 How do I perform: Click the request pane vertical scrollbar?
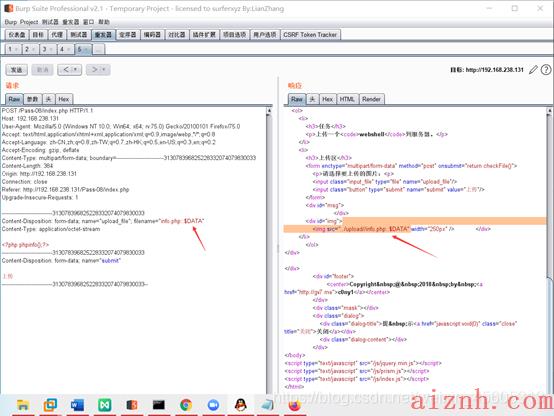click(269, 249)
